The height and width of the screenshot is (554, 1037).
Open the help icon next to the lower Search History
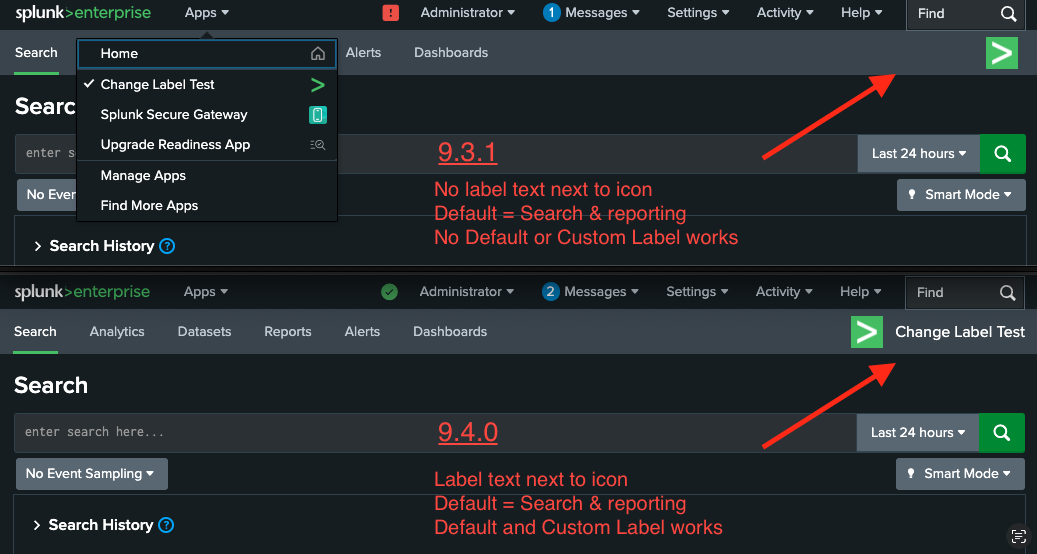167,525
